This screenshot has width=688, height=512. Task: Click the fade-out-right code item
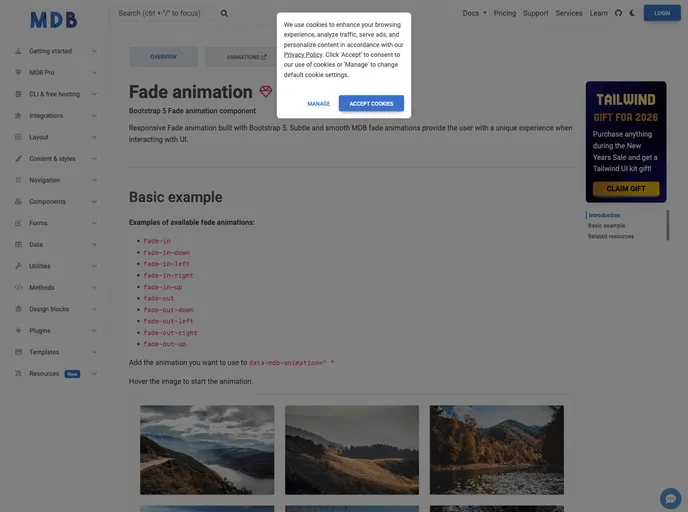click(x=170, y=333)
